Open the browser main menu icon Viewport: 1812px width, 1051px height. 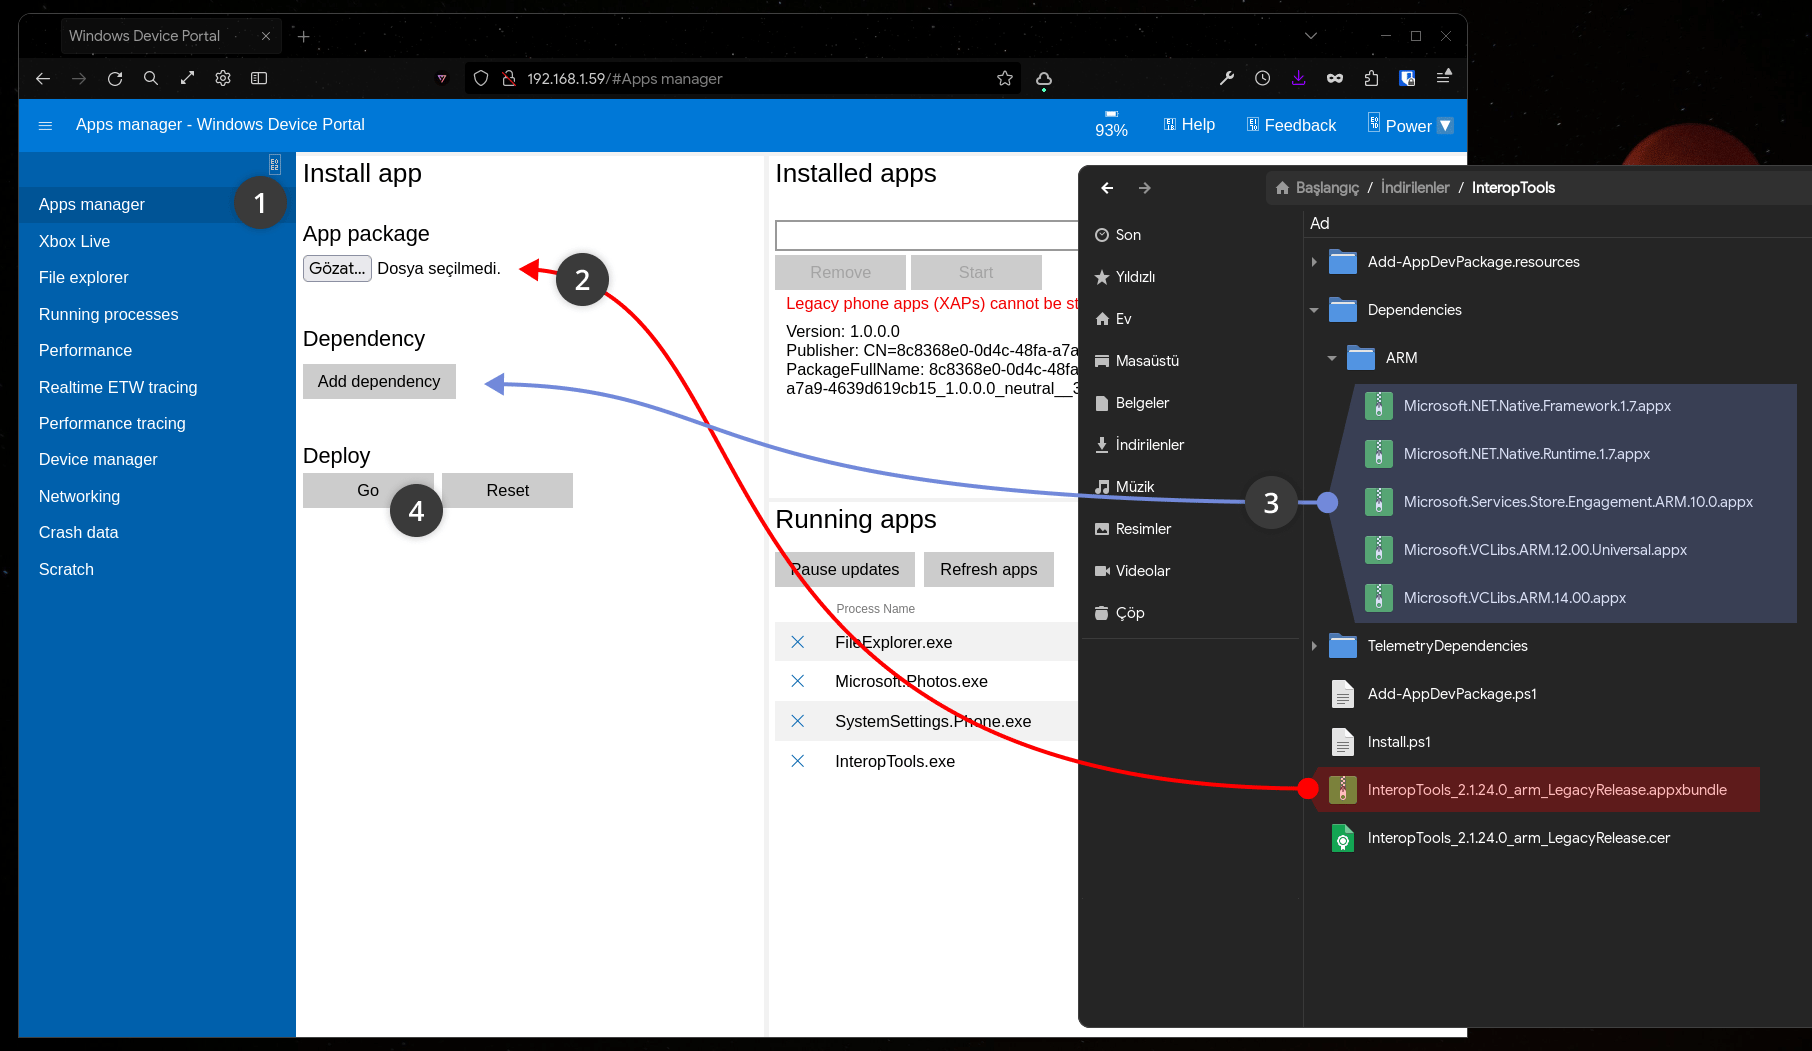point(1444,77)
